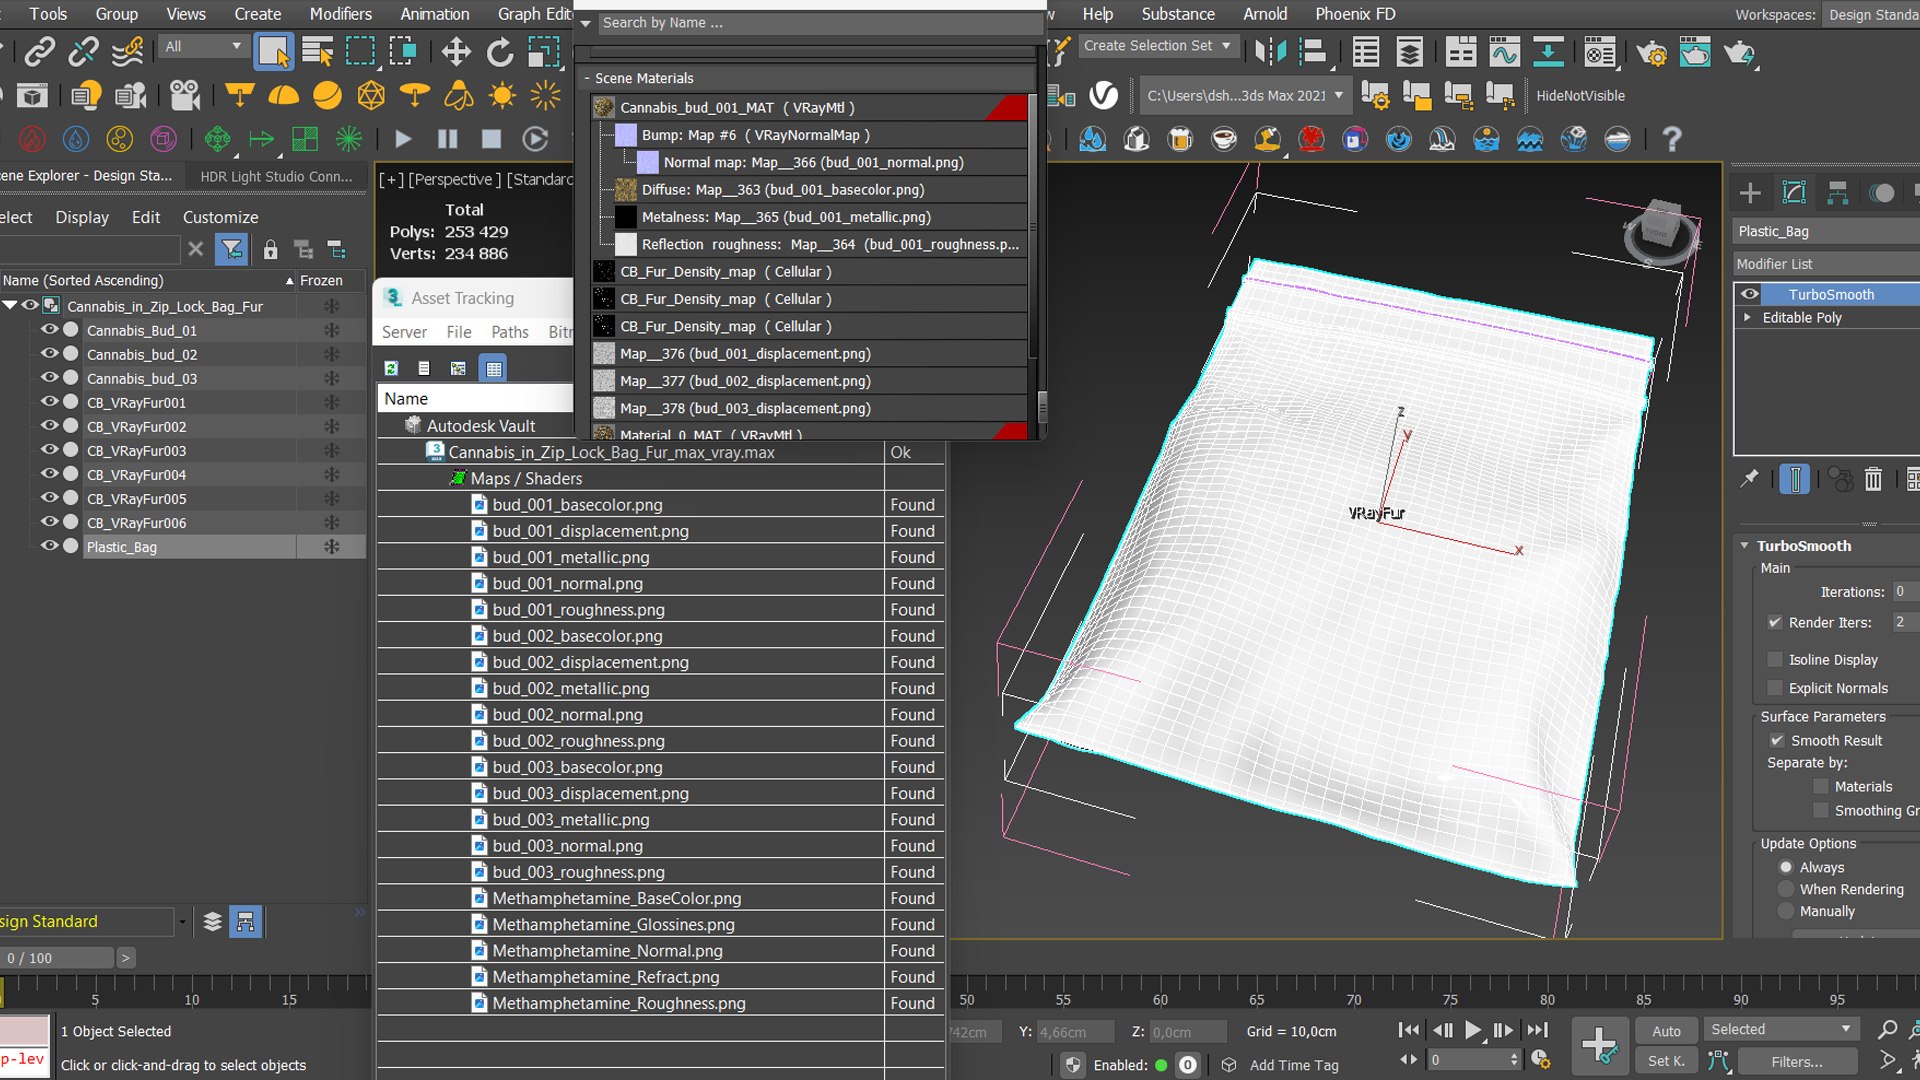Switch to HDR Light Studio Conn tab
Viewport: 1920px width, 1080px height.
coord(276,176)
